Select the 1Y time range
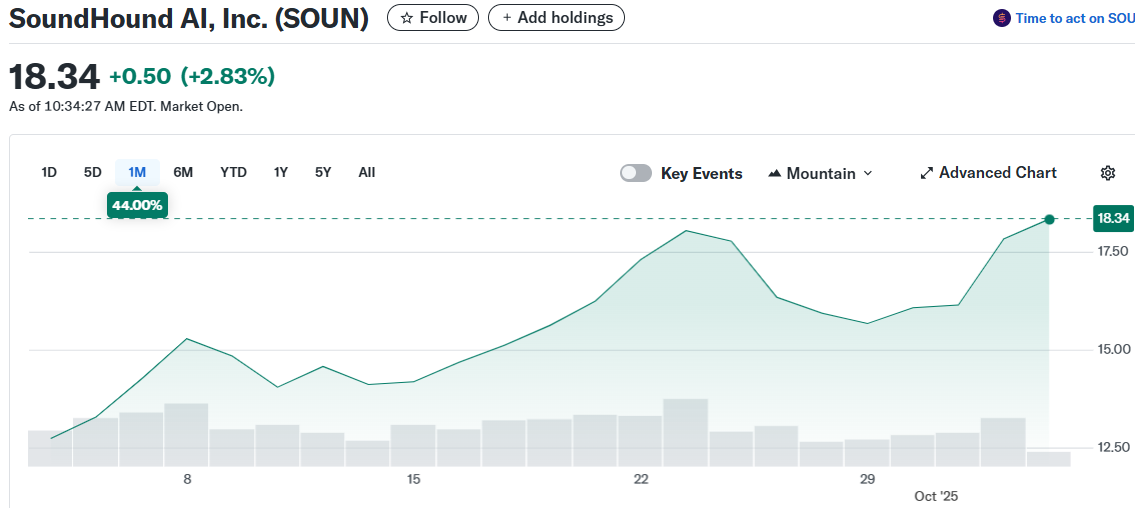The height and width of the screenshot is (508, 1135). pyautogui.click(x=281, y=172)
